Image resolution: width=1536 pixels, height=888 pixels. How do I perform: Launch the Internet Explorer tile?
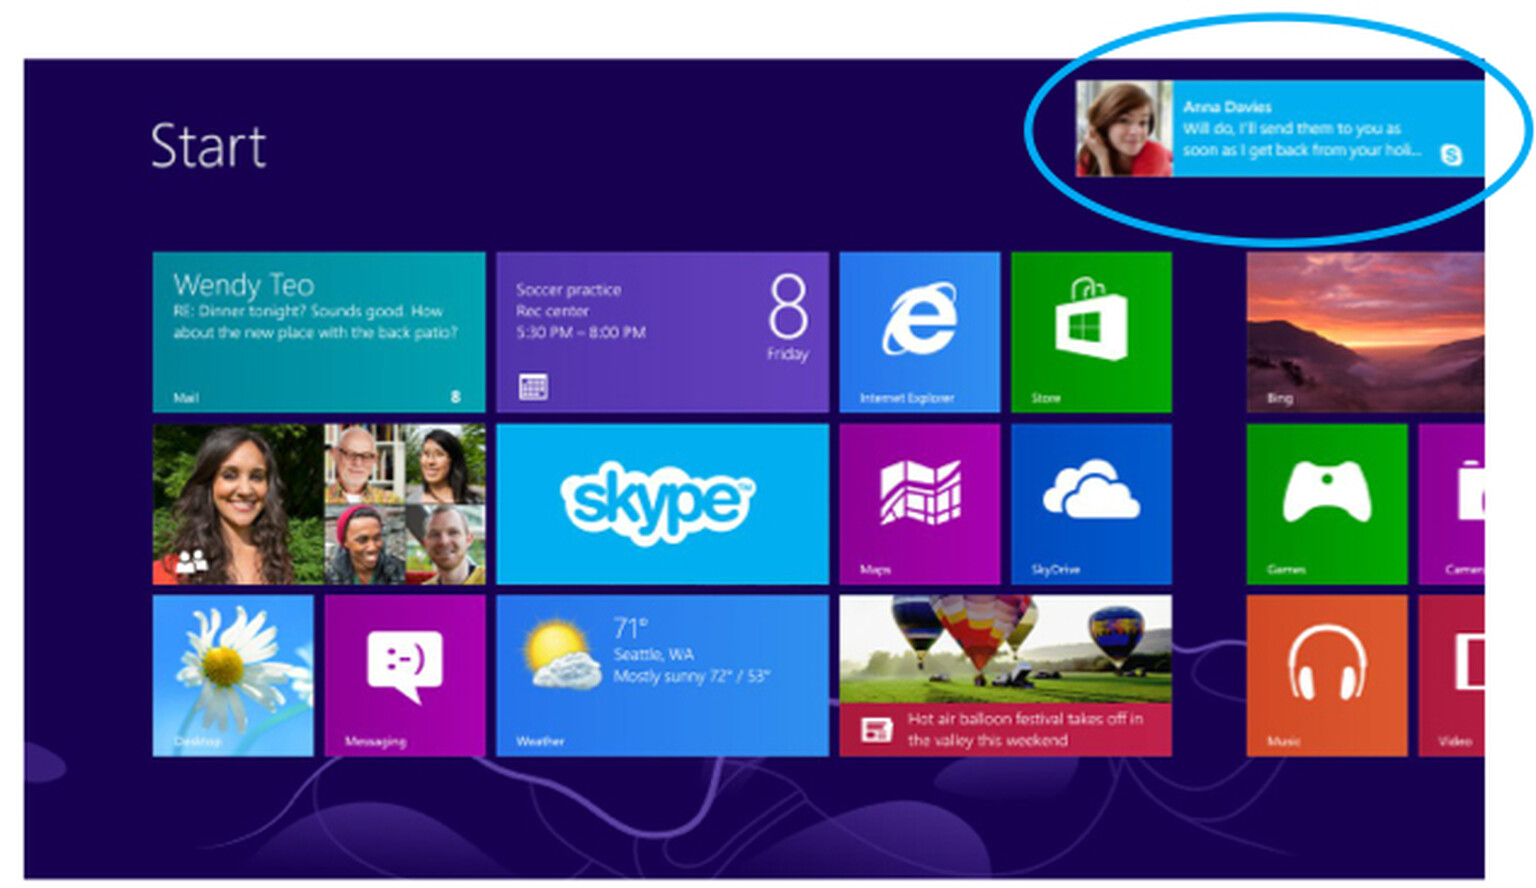(x=919, y=332)
